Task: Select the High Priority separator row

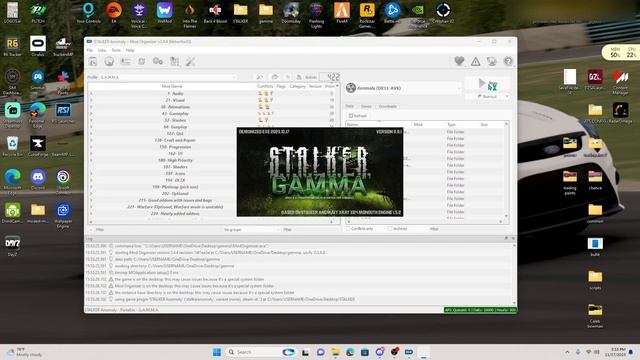Action: [175, 160]
